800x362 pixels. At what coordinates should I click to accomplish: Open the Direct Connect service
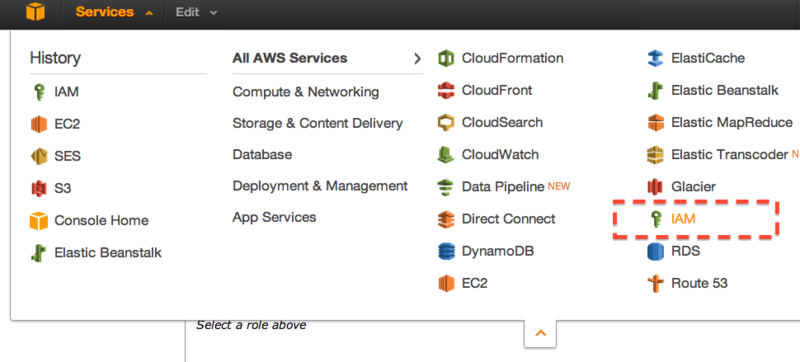508,219
